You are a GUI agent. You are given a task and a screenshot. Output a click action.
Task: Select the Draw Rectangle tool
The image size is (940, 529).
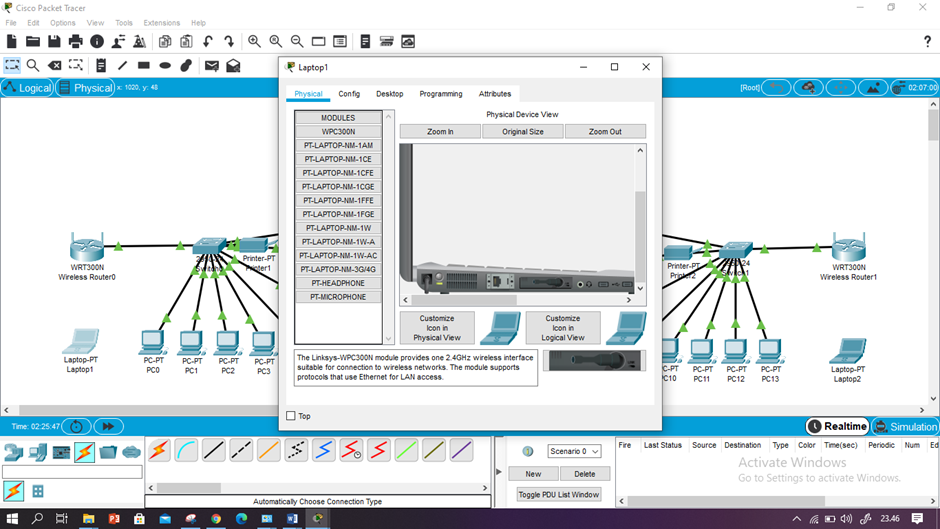click(x=143, y=65)
